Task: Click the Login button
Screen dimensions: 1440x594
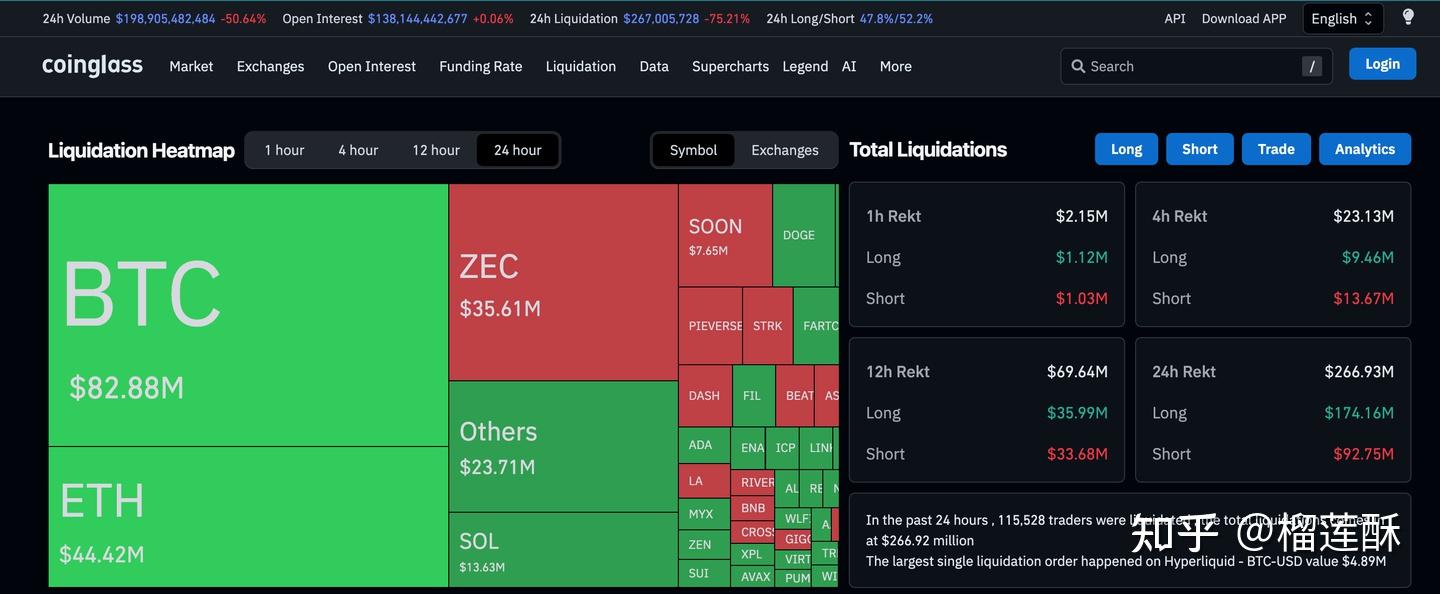Action: click(1382, 62)
